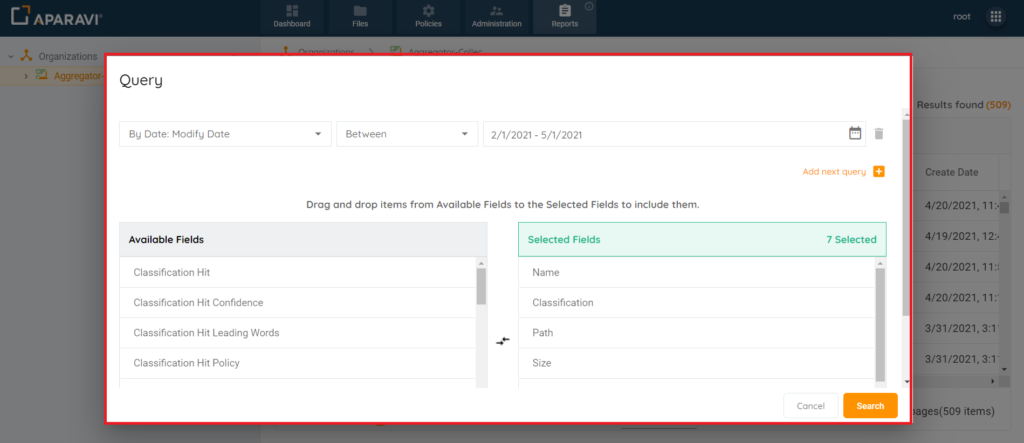Screen dimensions: 1024x443
Task: Click the Selected Fields header
Action: (x=702, y=239)
